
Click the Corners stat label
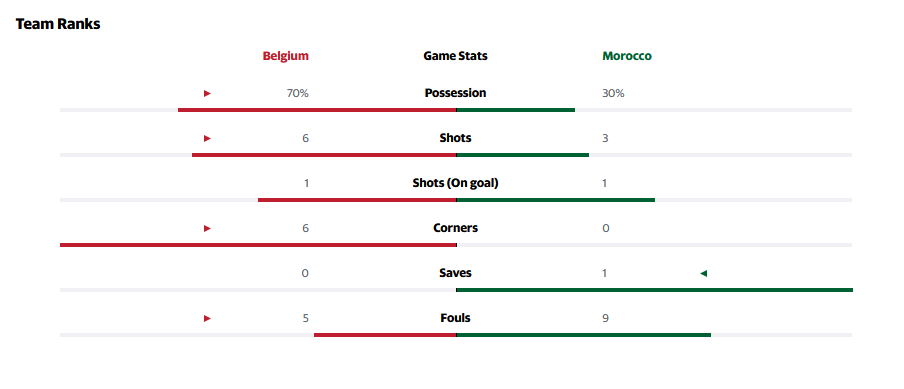[x=455, y=228]
